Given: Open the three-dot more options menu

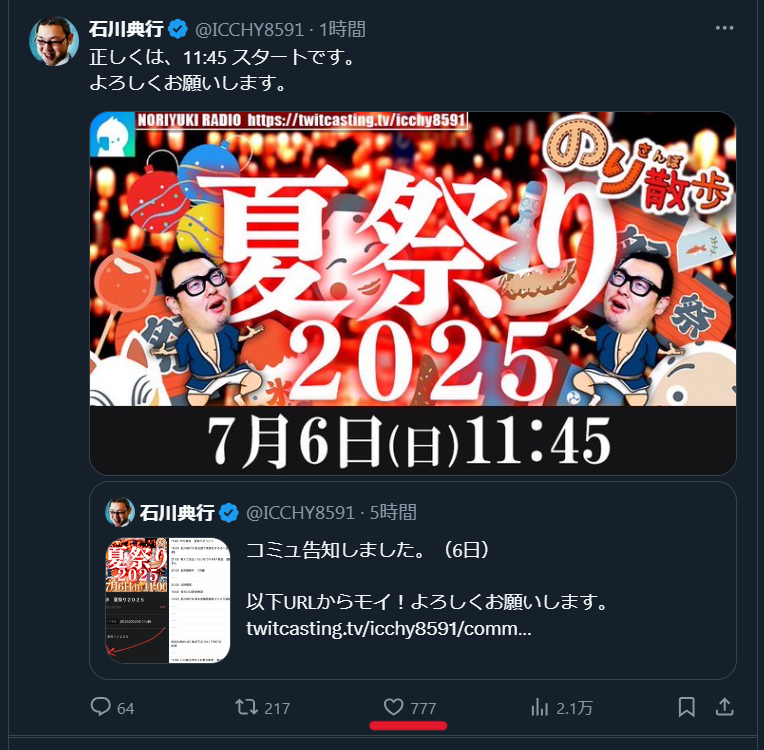Looking at the screenshot, I should (724, 28).
